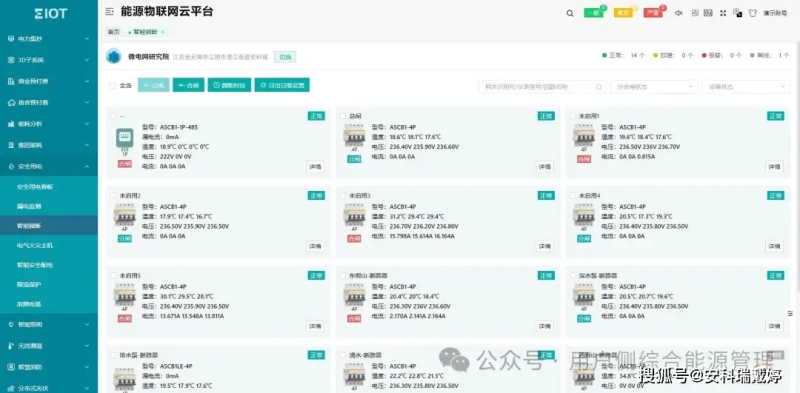Check the 未启用5 card checkbox
This screenshot has height=393, width=800.
tap(113, 275)
